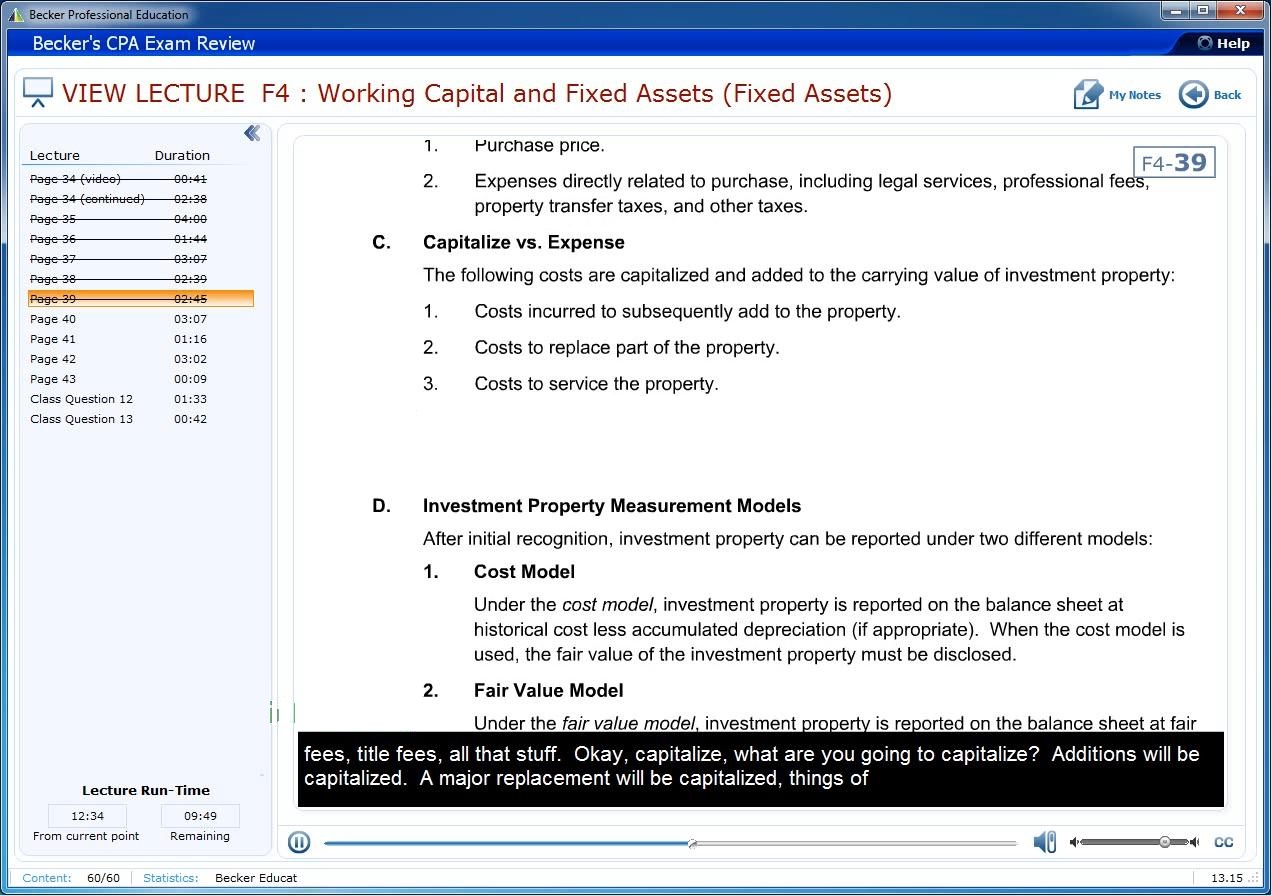Viewport: 1272px width, 896px height.
Task: Close the Becker window
Action: (x=1239, y=11)
